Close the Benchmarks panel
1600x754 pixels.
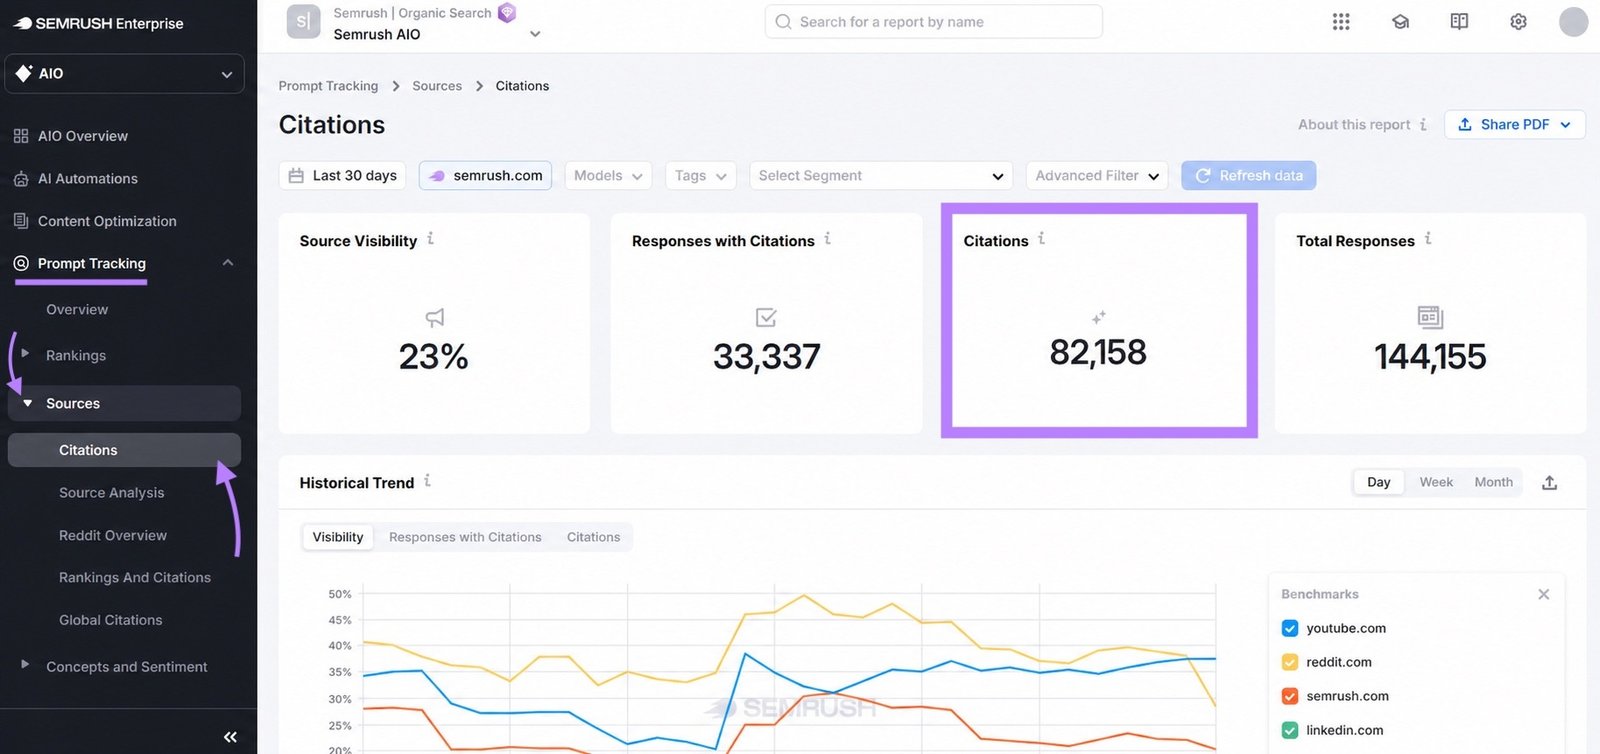point(1543,594)
